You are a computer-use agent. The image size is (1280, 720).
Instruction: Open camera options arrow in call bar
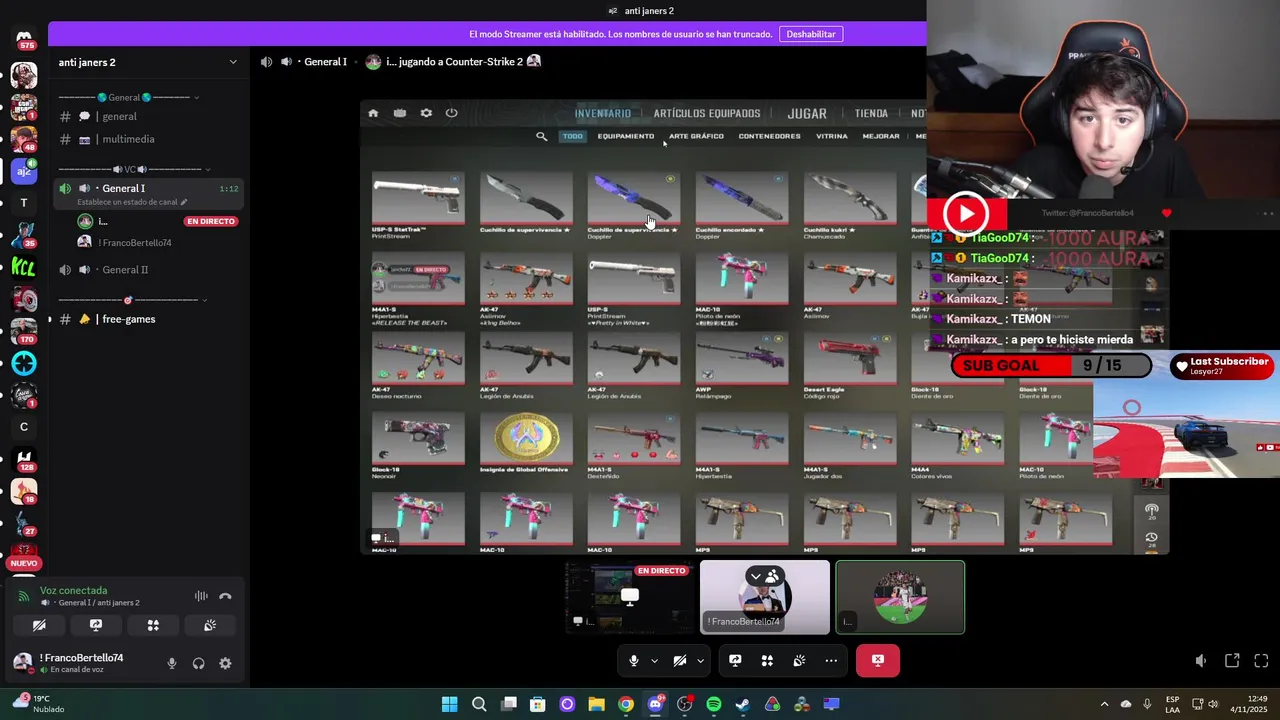click(x=700, y=660)
